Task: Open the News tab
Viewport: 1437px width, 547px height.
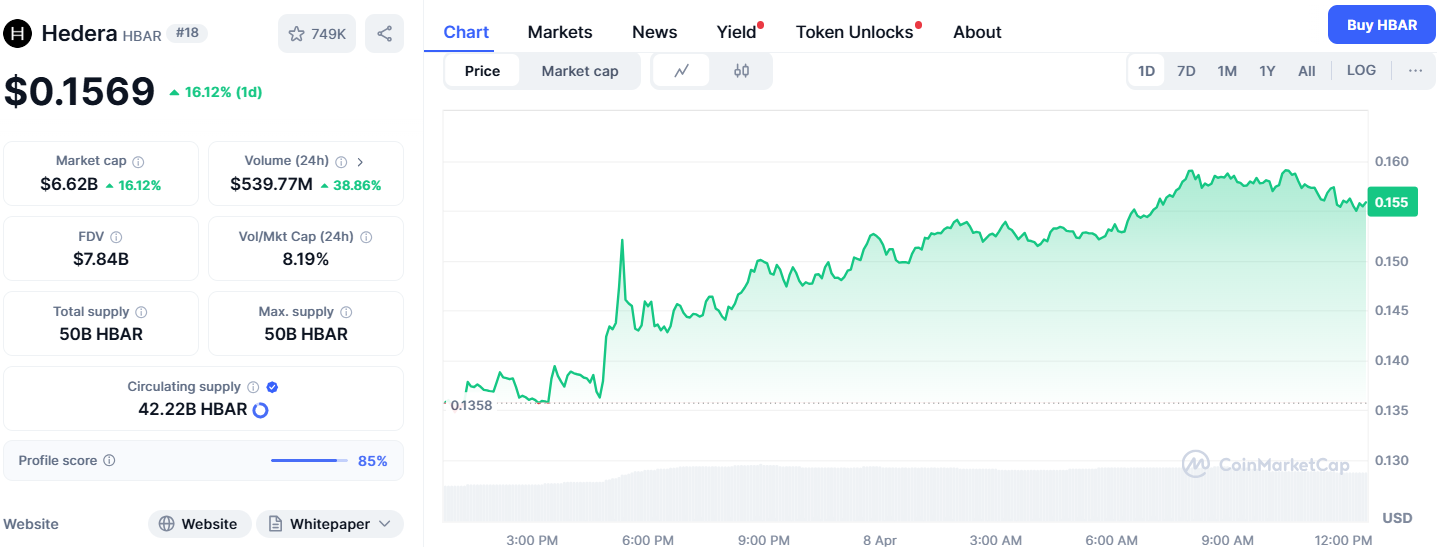Action: 655,32
